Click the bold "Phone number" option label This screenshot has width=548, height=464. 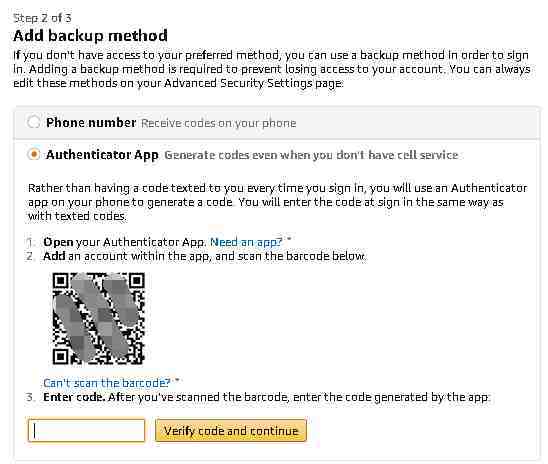(91, 123)
